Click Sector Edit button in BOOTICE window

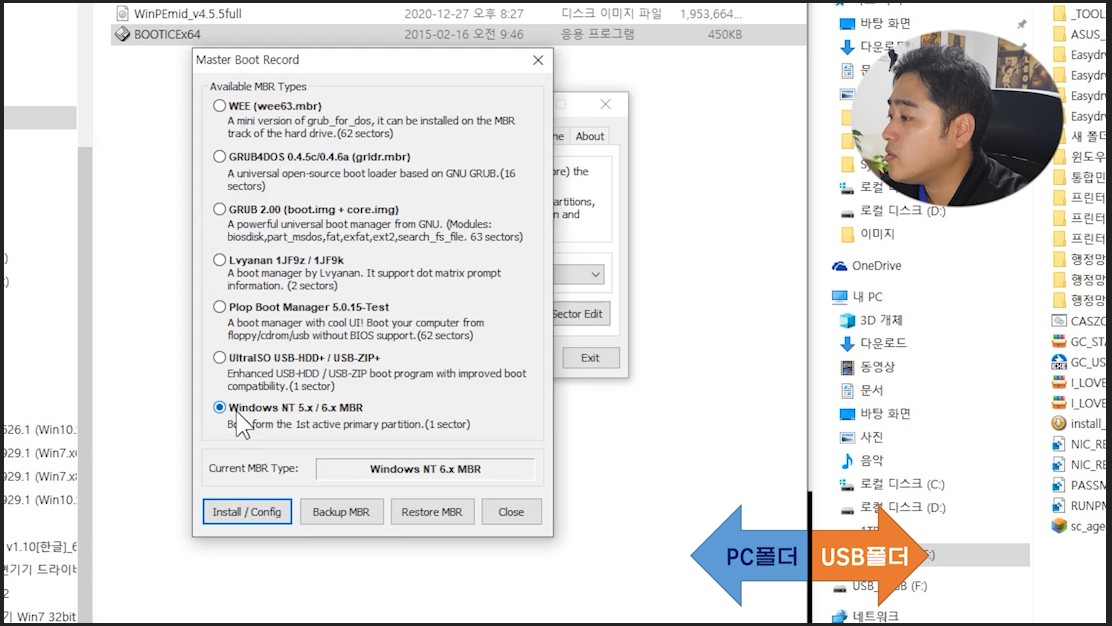click(580, 313)
